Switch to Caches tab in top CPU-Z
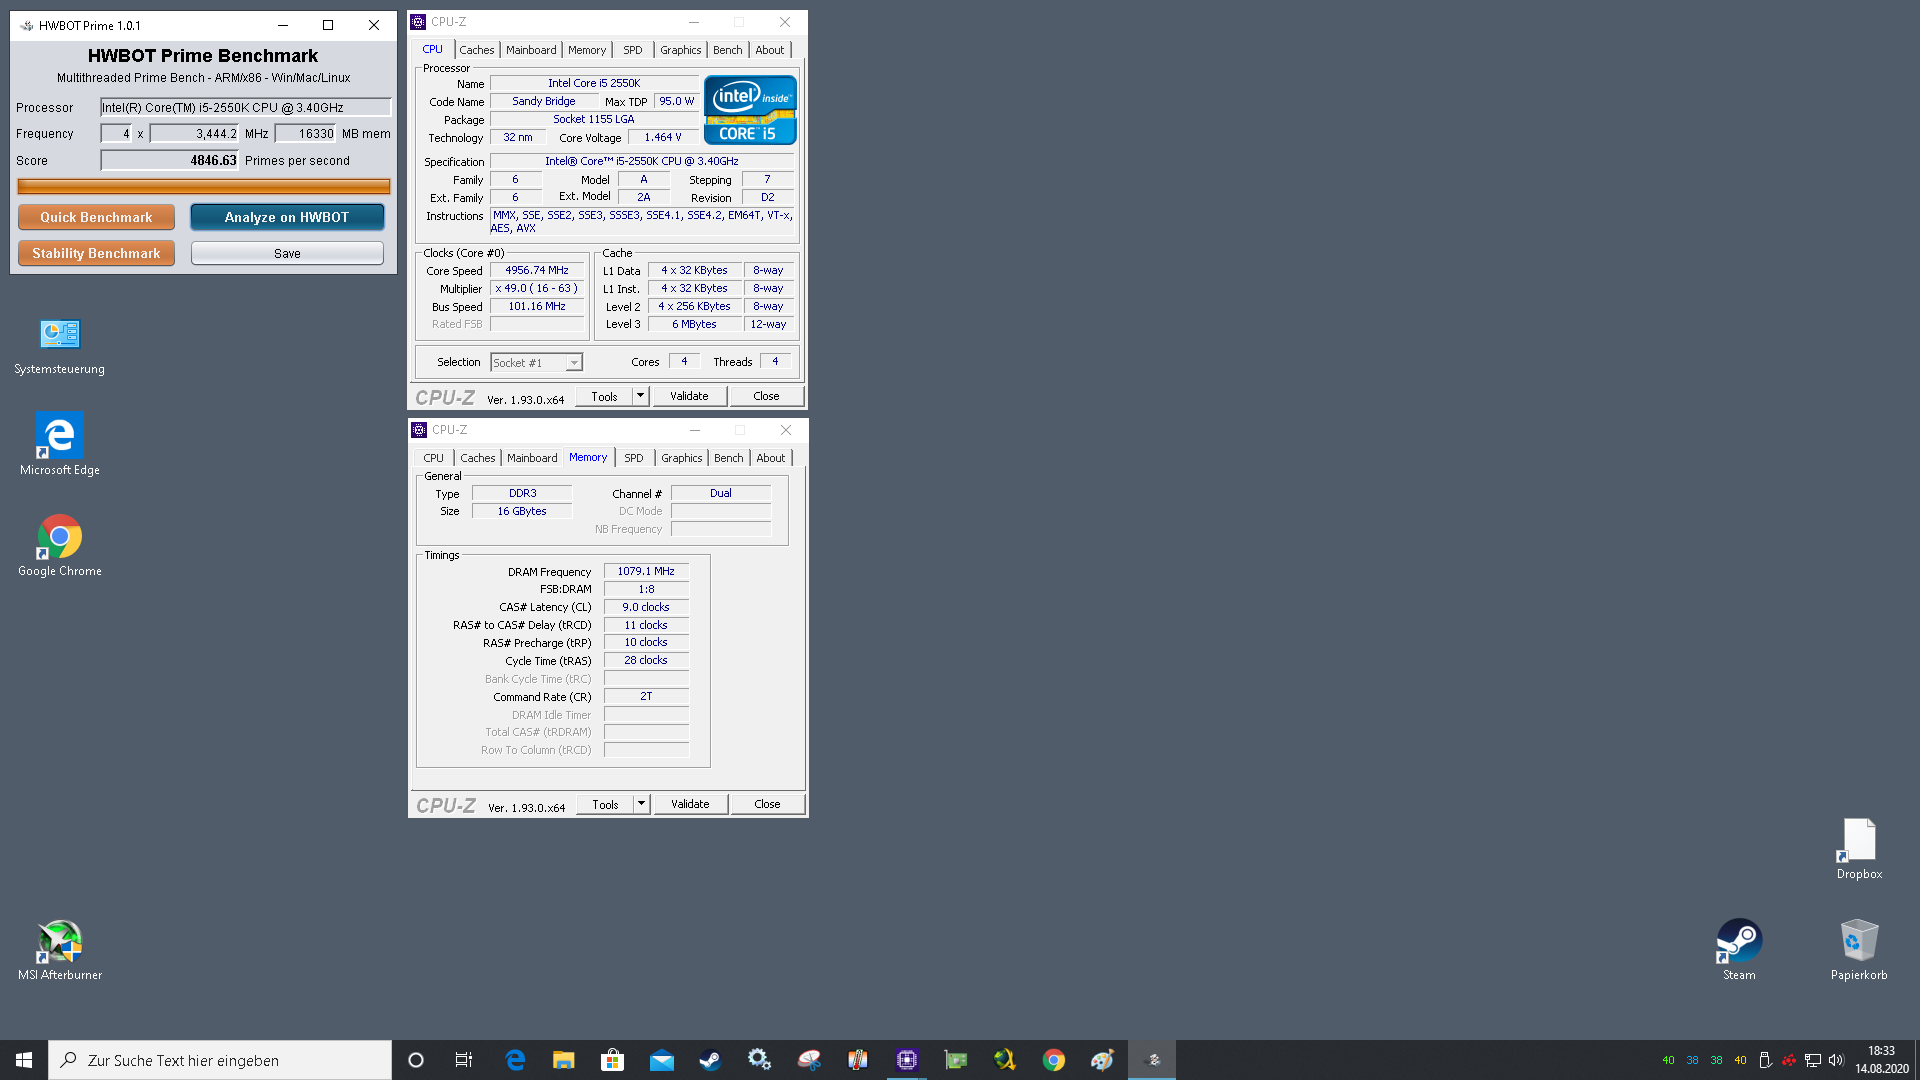The width and height of the screenshot is (1920, 1080). 477,50
